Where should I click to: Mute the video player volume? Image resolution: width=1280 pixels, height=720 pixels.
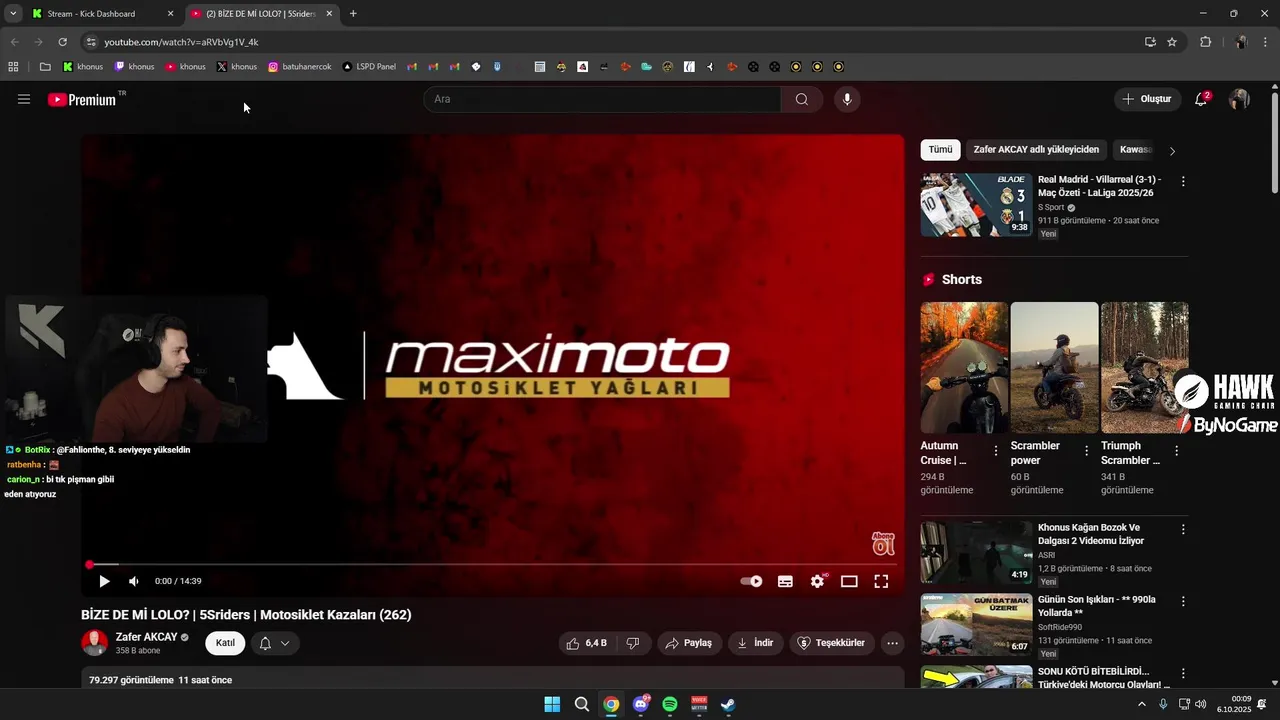pos(134,581)
